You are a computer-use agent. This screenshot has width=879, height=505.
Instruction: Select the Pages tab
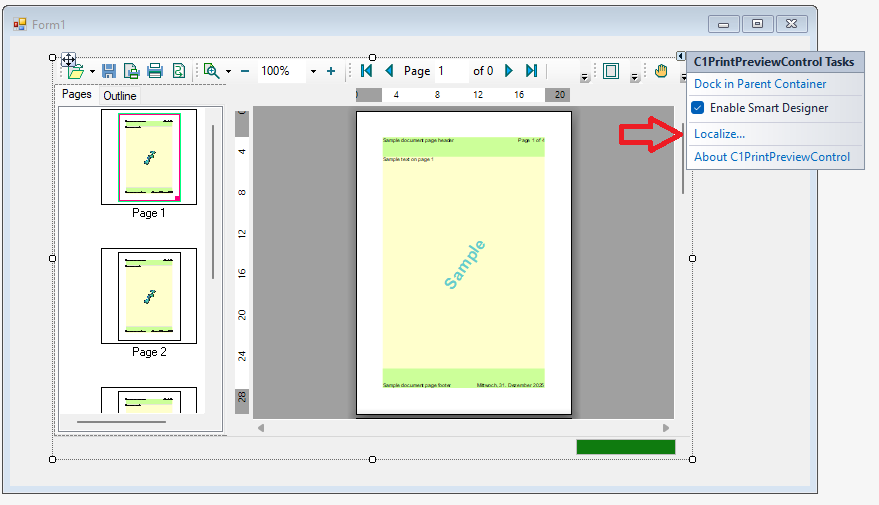[x=77, y=95]
